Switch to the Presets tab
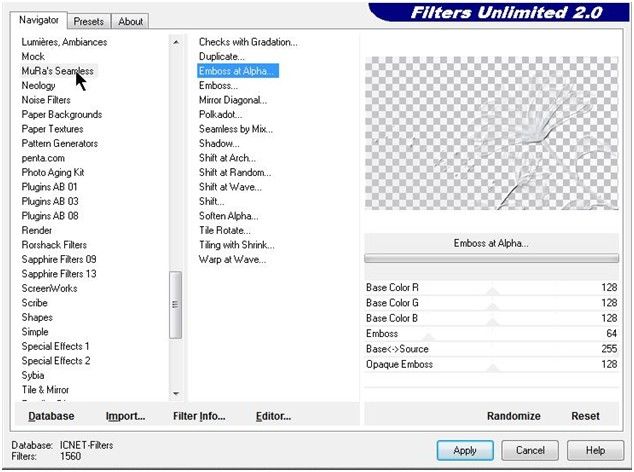This screenshot has width=634, height=472. click(89, 21)
